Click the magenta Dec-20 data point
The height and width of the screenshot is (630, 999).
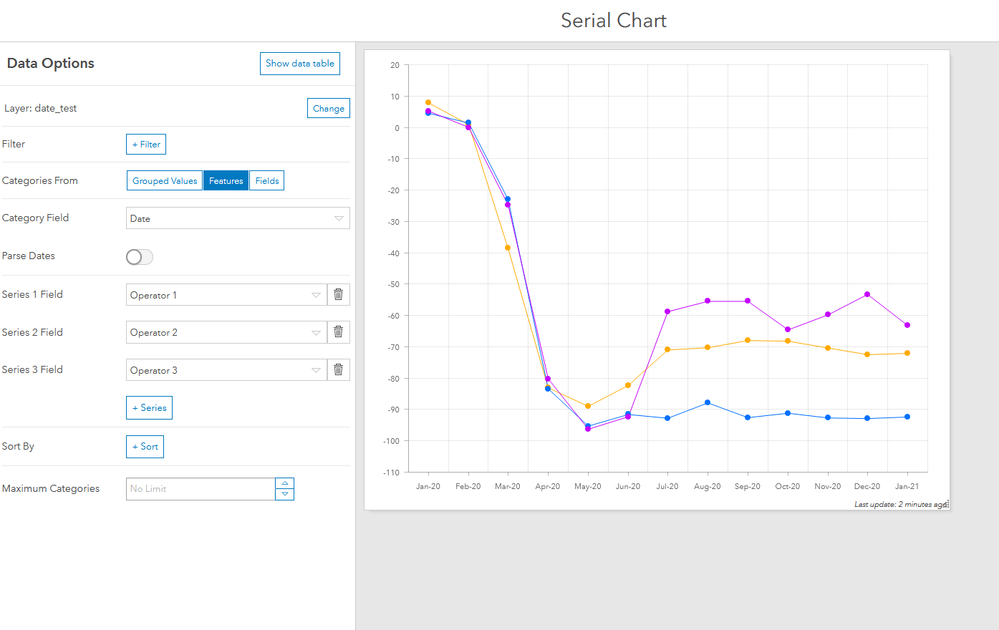(x=867, y=294)
